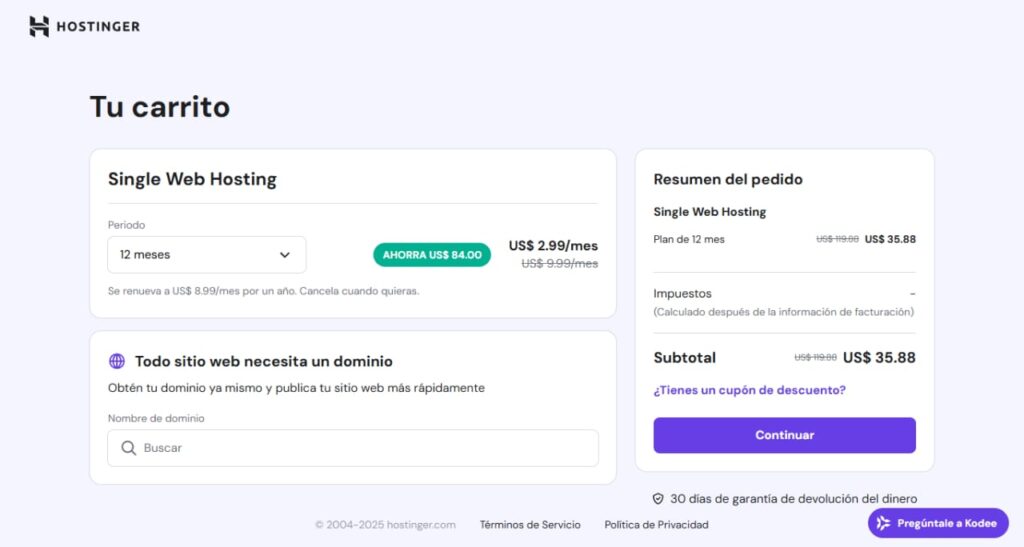Screen dimensions: 1024x547
Task: Click the shield icon next to guarantee text
Action: (x=658, y=498)
